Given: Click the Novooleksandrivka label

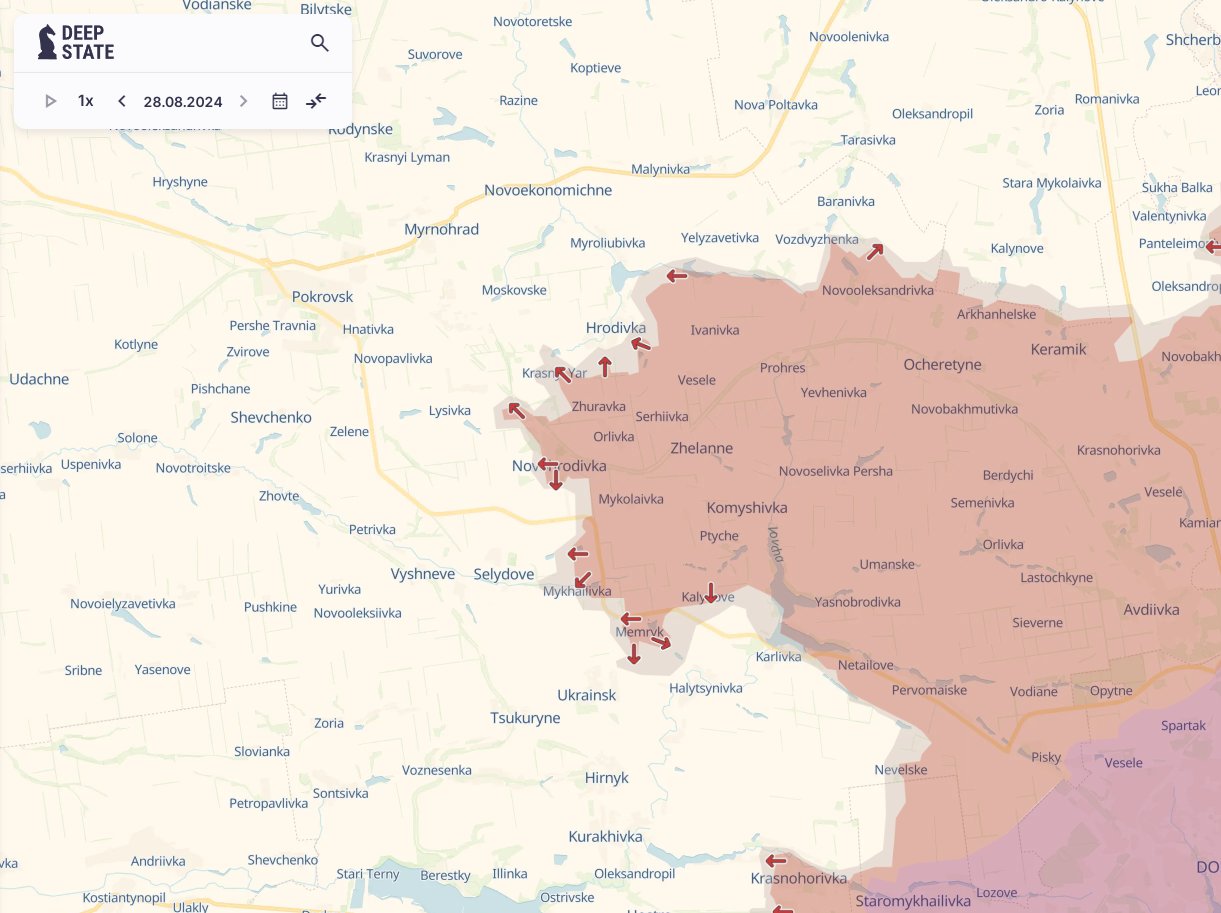Looking at the screenshot, I should (878, 290).
